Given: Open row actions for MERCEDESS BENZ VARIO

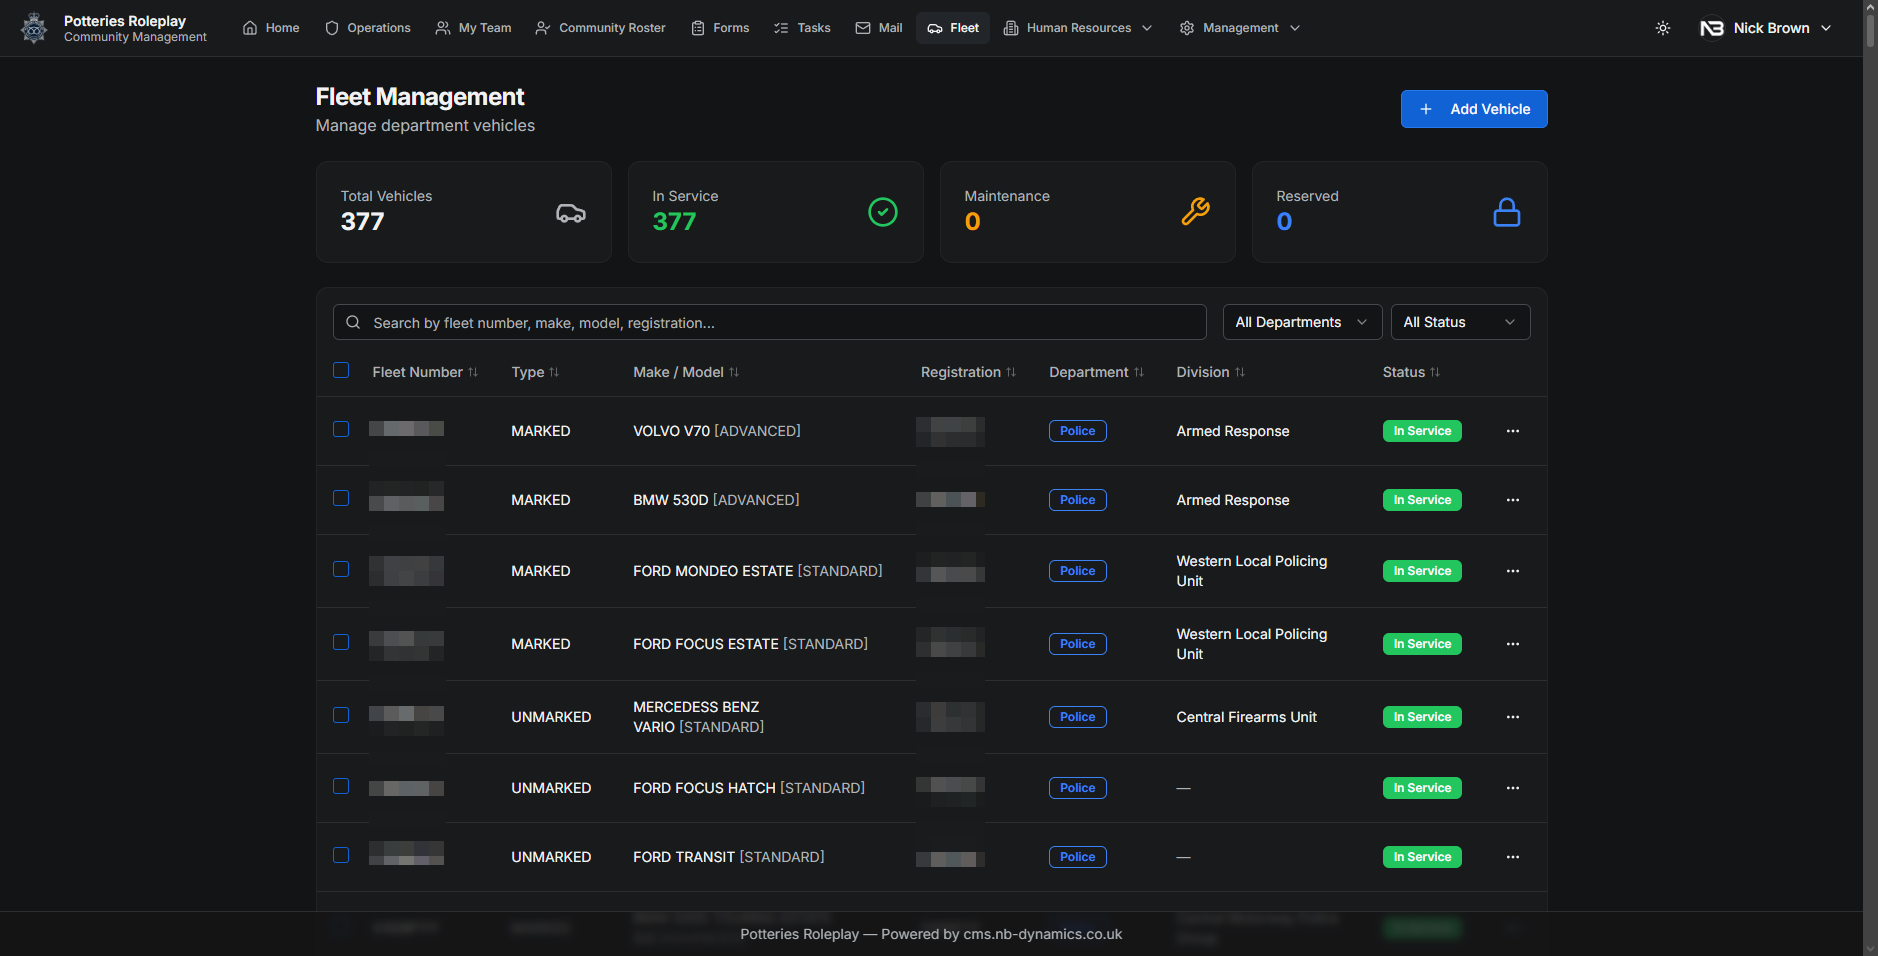Looking at the screenshot, I should 1513,717.
